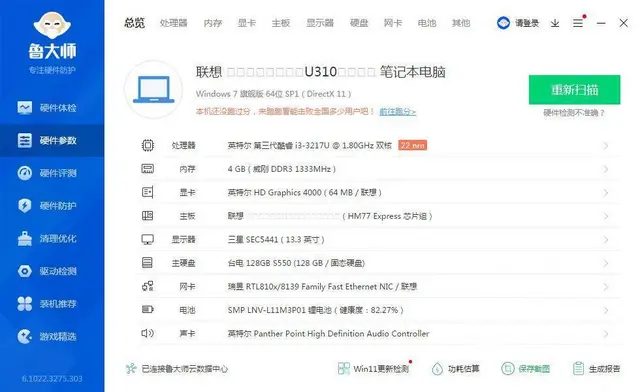This screenshot has width=640, height=392.
Task: Click the 已连接鲁大师云数据中心 status text
Action: coord(184,369)
